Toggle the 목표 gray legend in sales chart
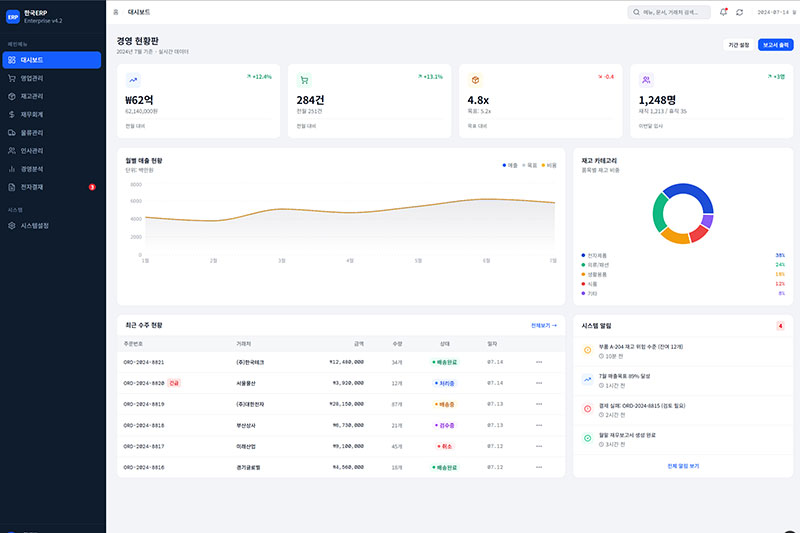 (x=530, y=165)
